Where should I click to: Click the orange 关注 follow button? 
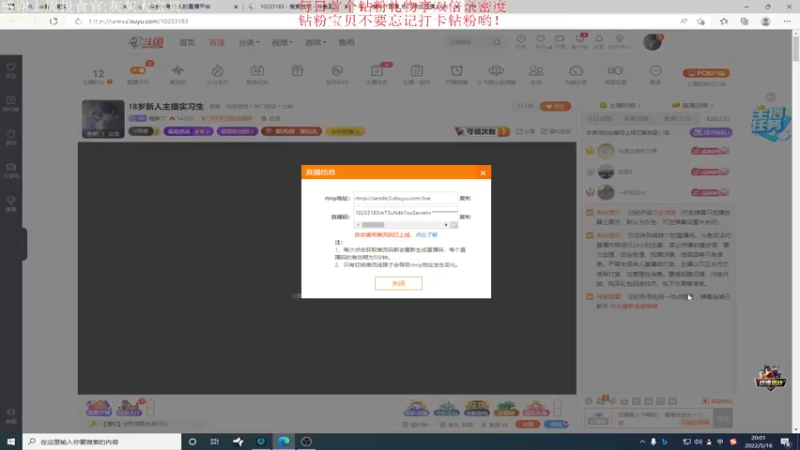coord(555,106)
